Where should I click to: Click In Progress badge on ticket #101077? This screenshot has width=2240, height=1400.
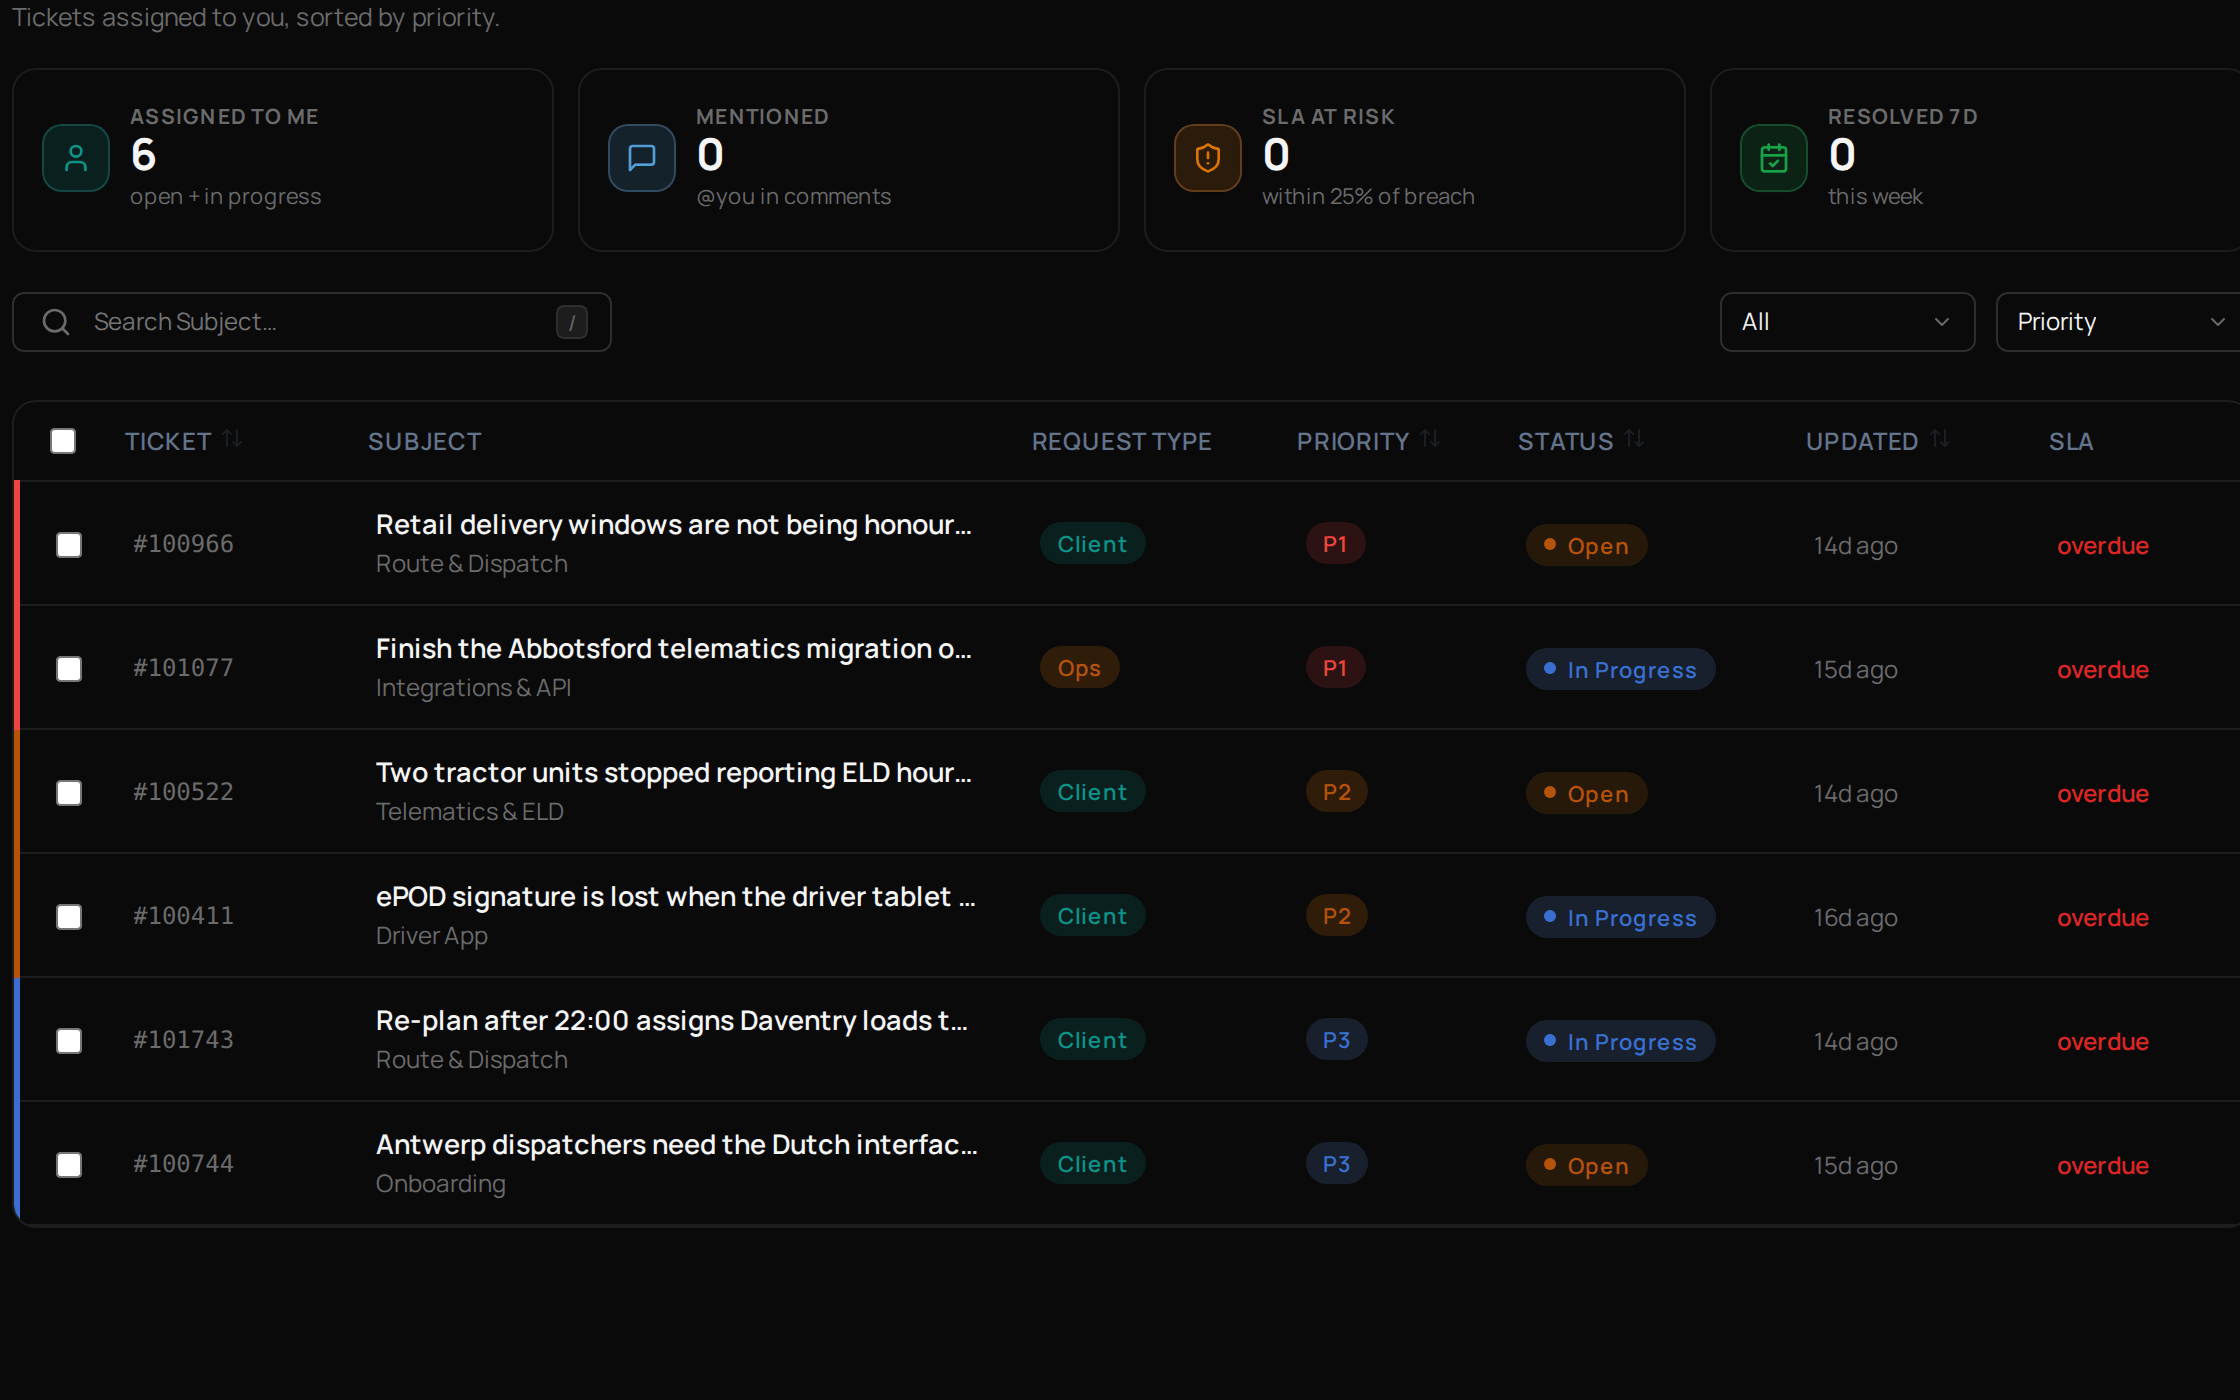[x=1620, y=670]
